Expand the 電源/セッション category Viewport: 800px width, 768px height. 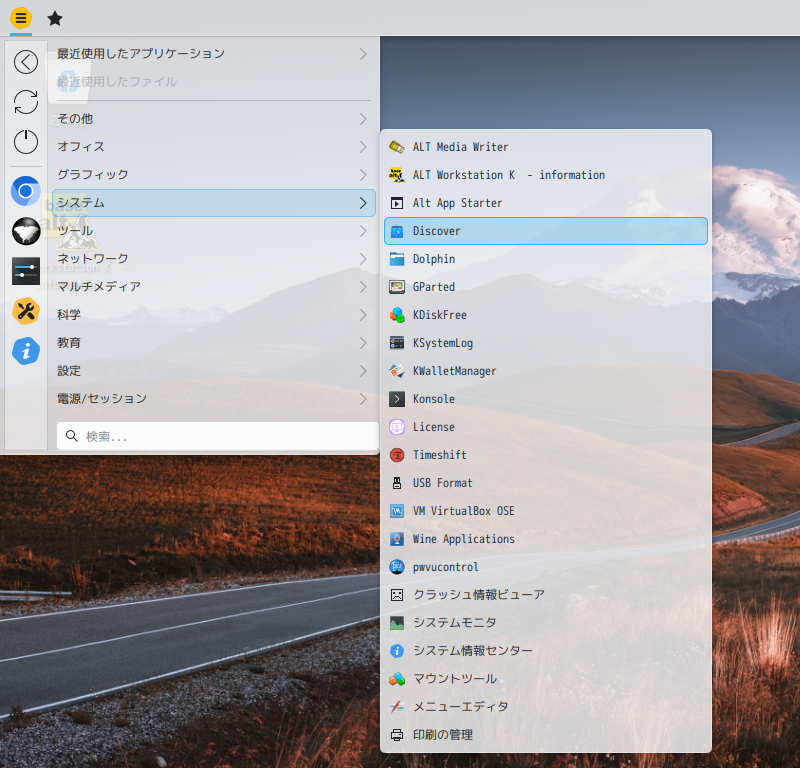(214, 399)
